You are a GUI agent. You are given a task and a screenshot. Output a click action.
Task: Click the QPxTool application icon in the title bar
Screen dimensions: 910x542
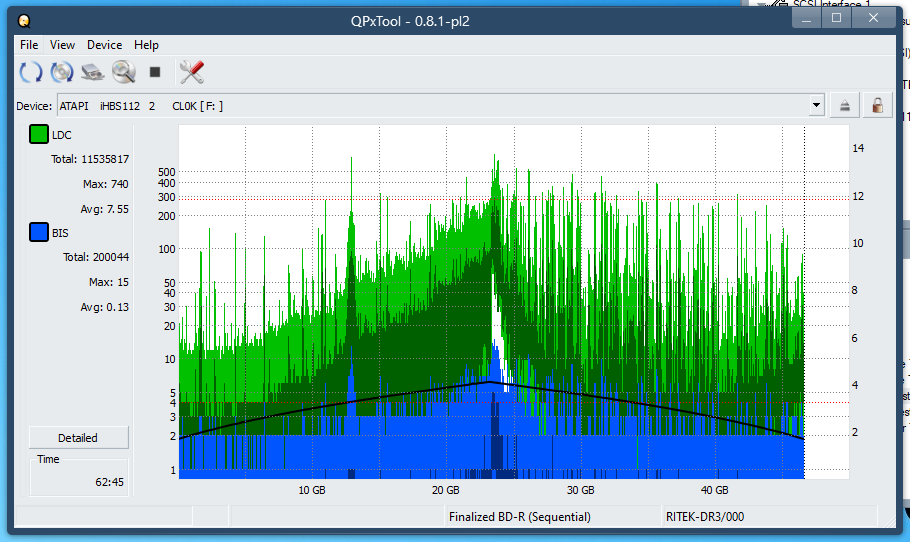click(x=24, y=20)
